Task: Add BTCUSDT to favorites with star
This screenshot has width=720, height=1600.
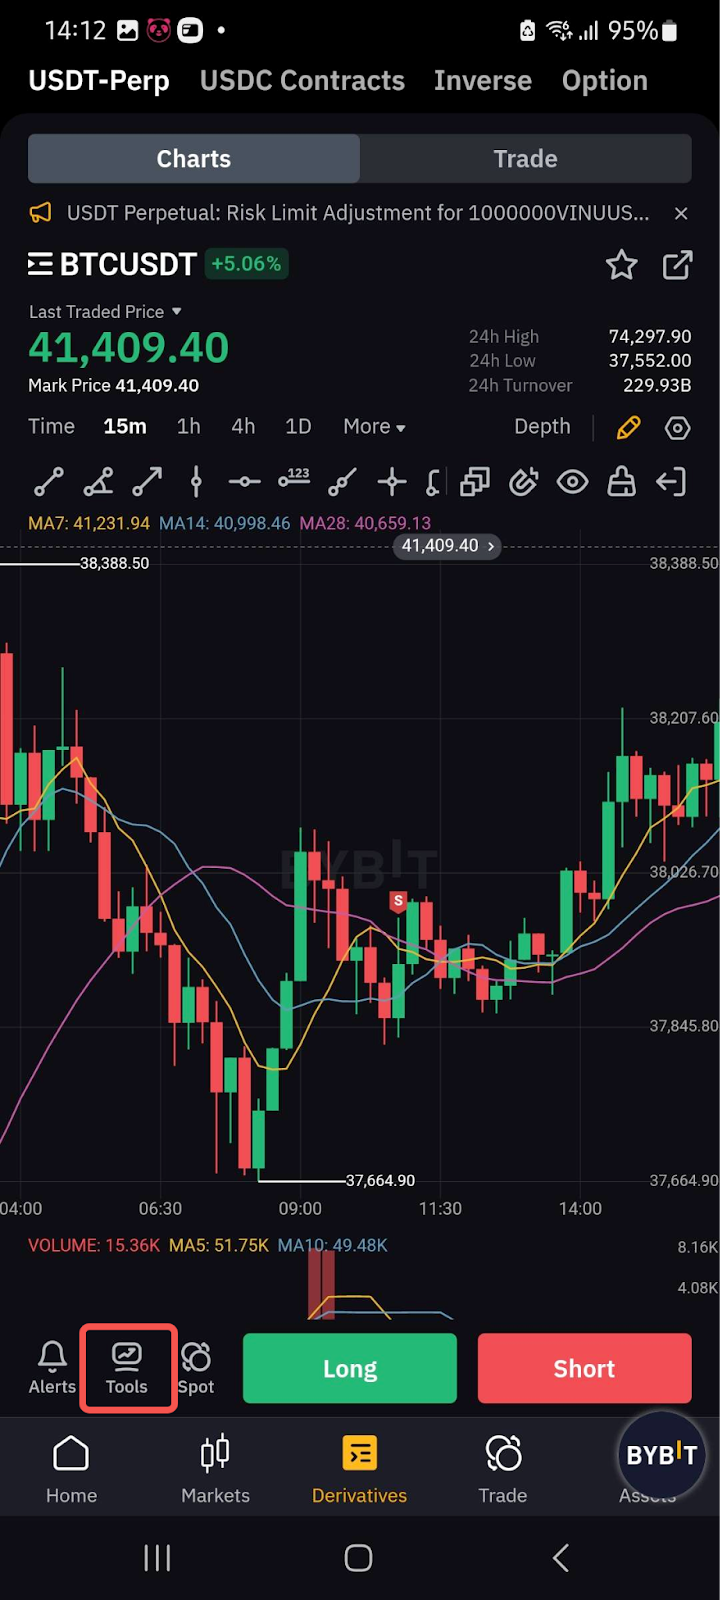Action: tap(621, 265)
